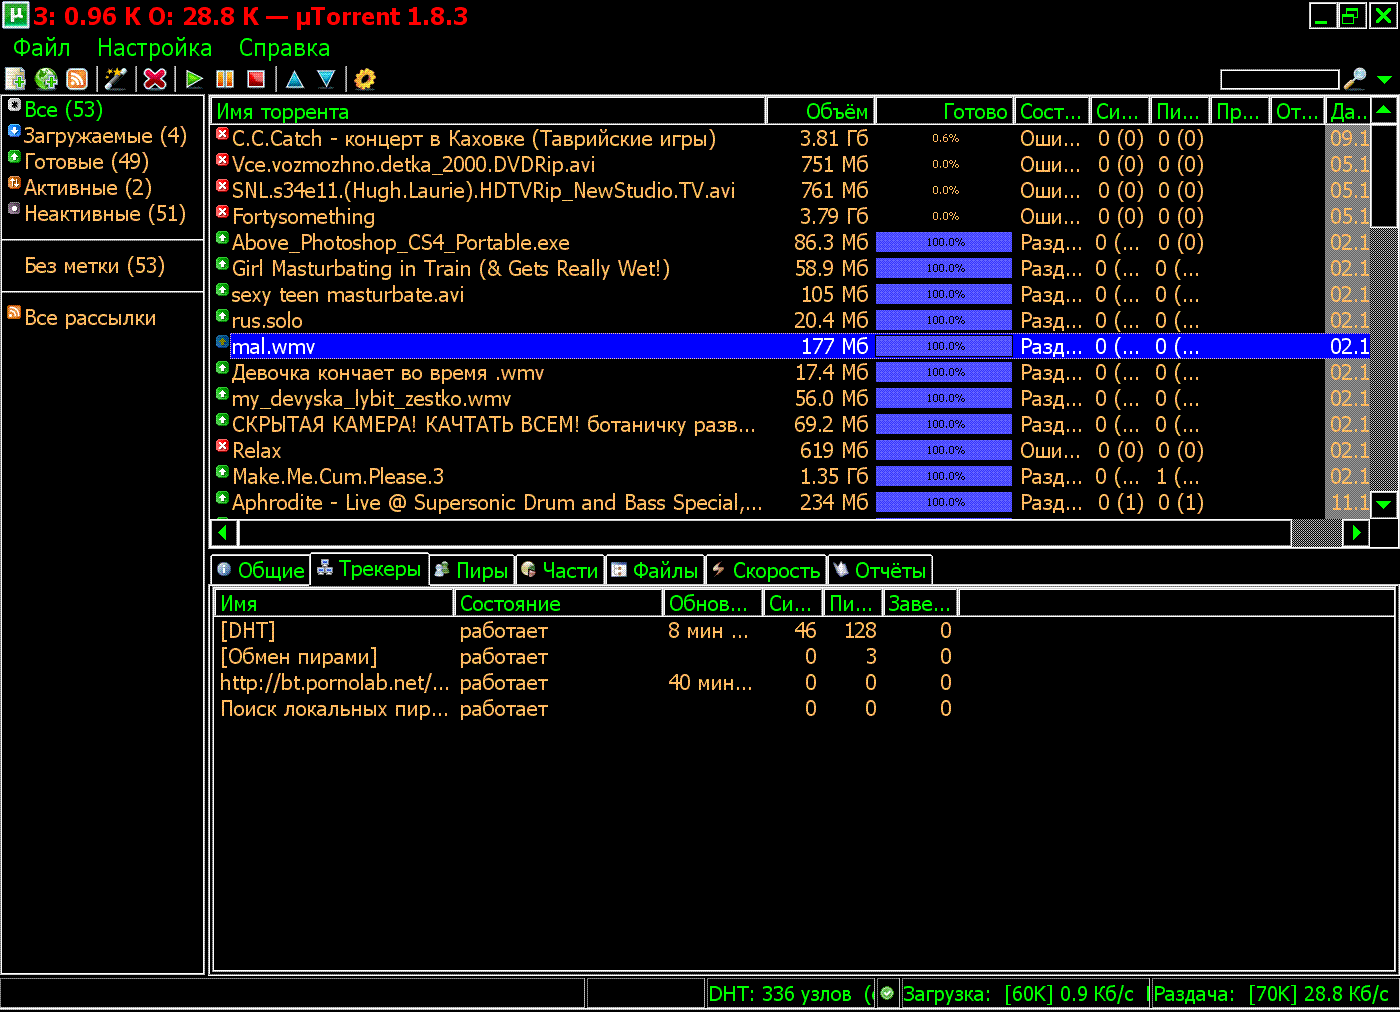Click torrent list scroll down arrow
The height and width of the screenshot is (1012, 1400).
[x=1384, y=504]
